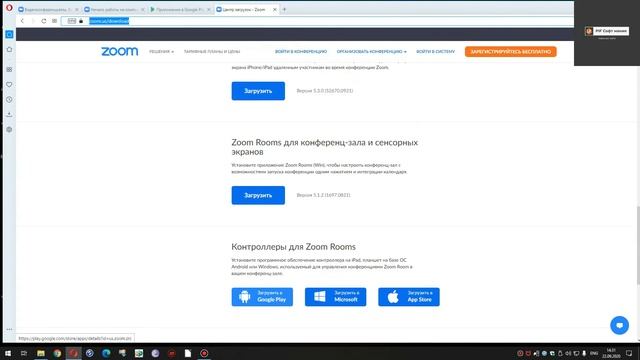This screenshot has width=640, height=360.
Task: Click the VPN badge in address bar
Action: click(72, 21)
